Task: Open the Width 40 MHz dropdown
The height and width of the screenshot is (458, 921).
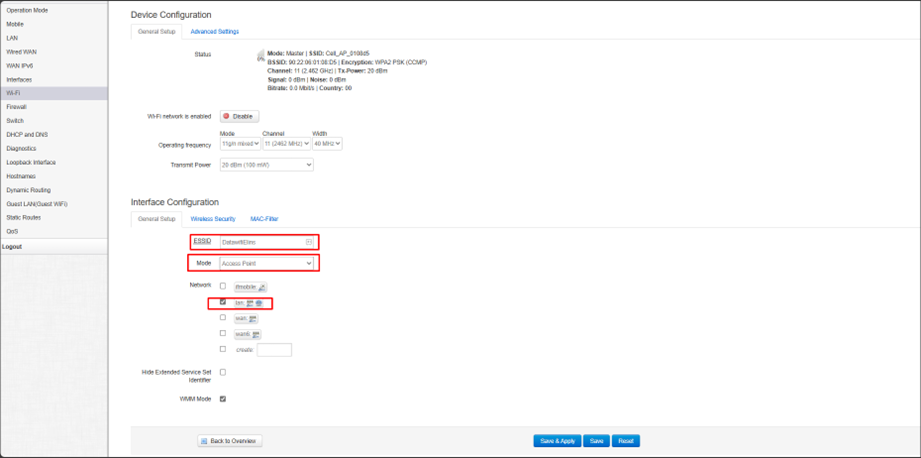Action: [327, 144]
